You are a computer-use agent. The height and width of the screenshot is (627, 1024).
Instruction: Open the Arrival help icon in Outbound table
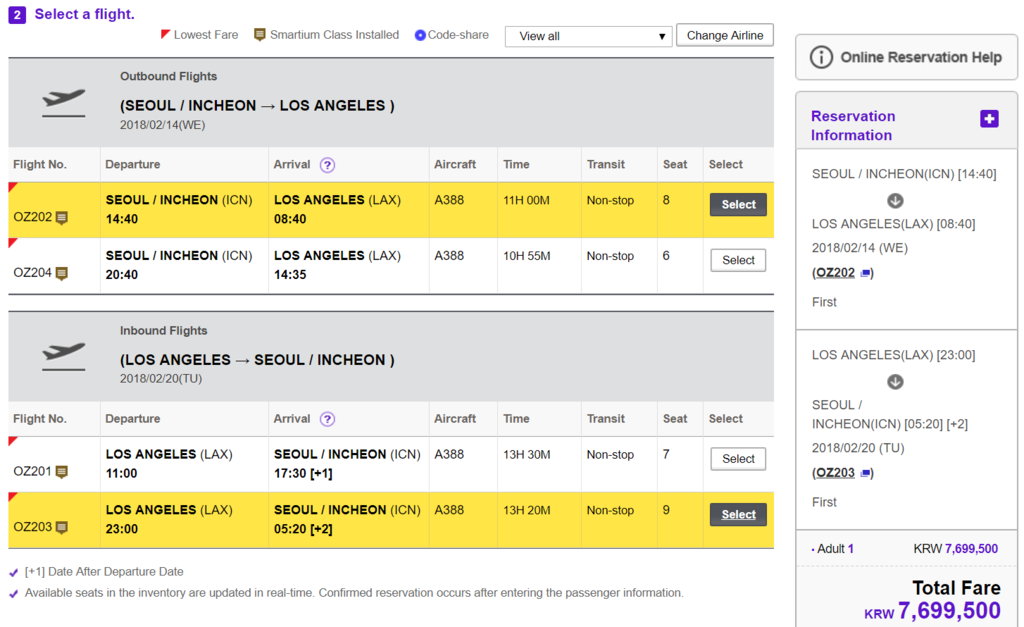click(x=327, y=165)
